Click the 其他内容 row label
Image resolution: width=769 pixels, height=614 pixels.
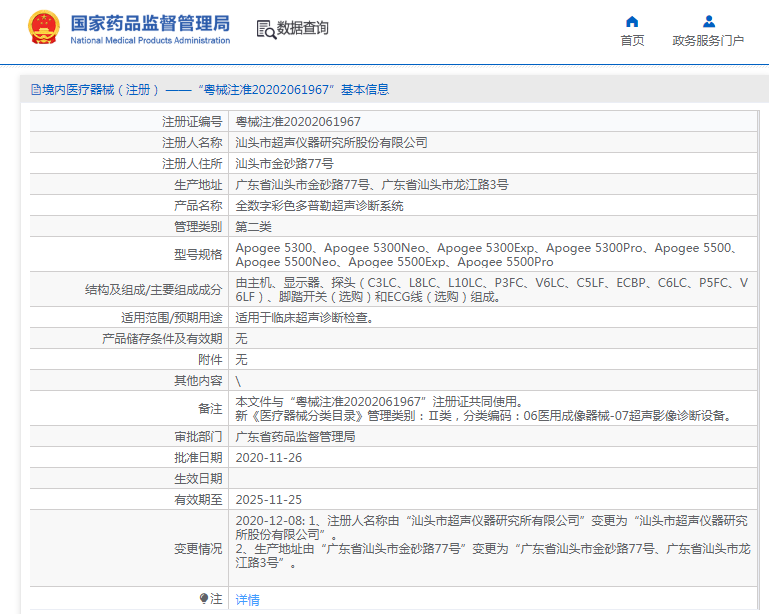[198, 381]
